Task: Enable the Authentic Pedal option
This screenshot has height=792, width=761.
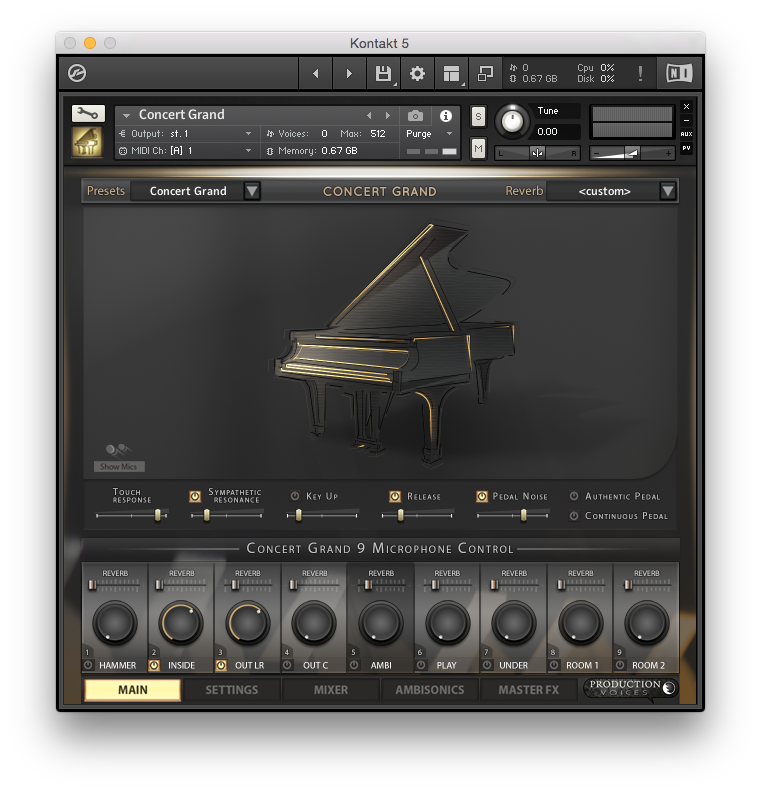Action: pos(574,496)
